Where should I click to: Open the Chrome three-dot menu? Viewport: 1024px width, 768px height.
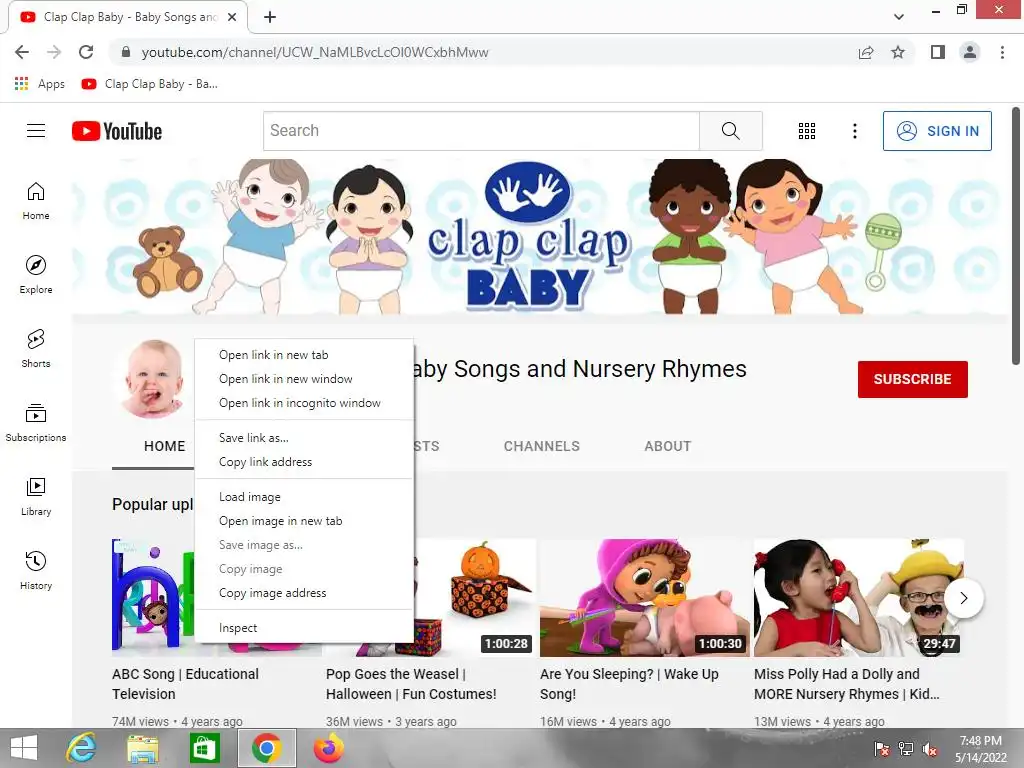coord(1002,52)
